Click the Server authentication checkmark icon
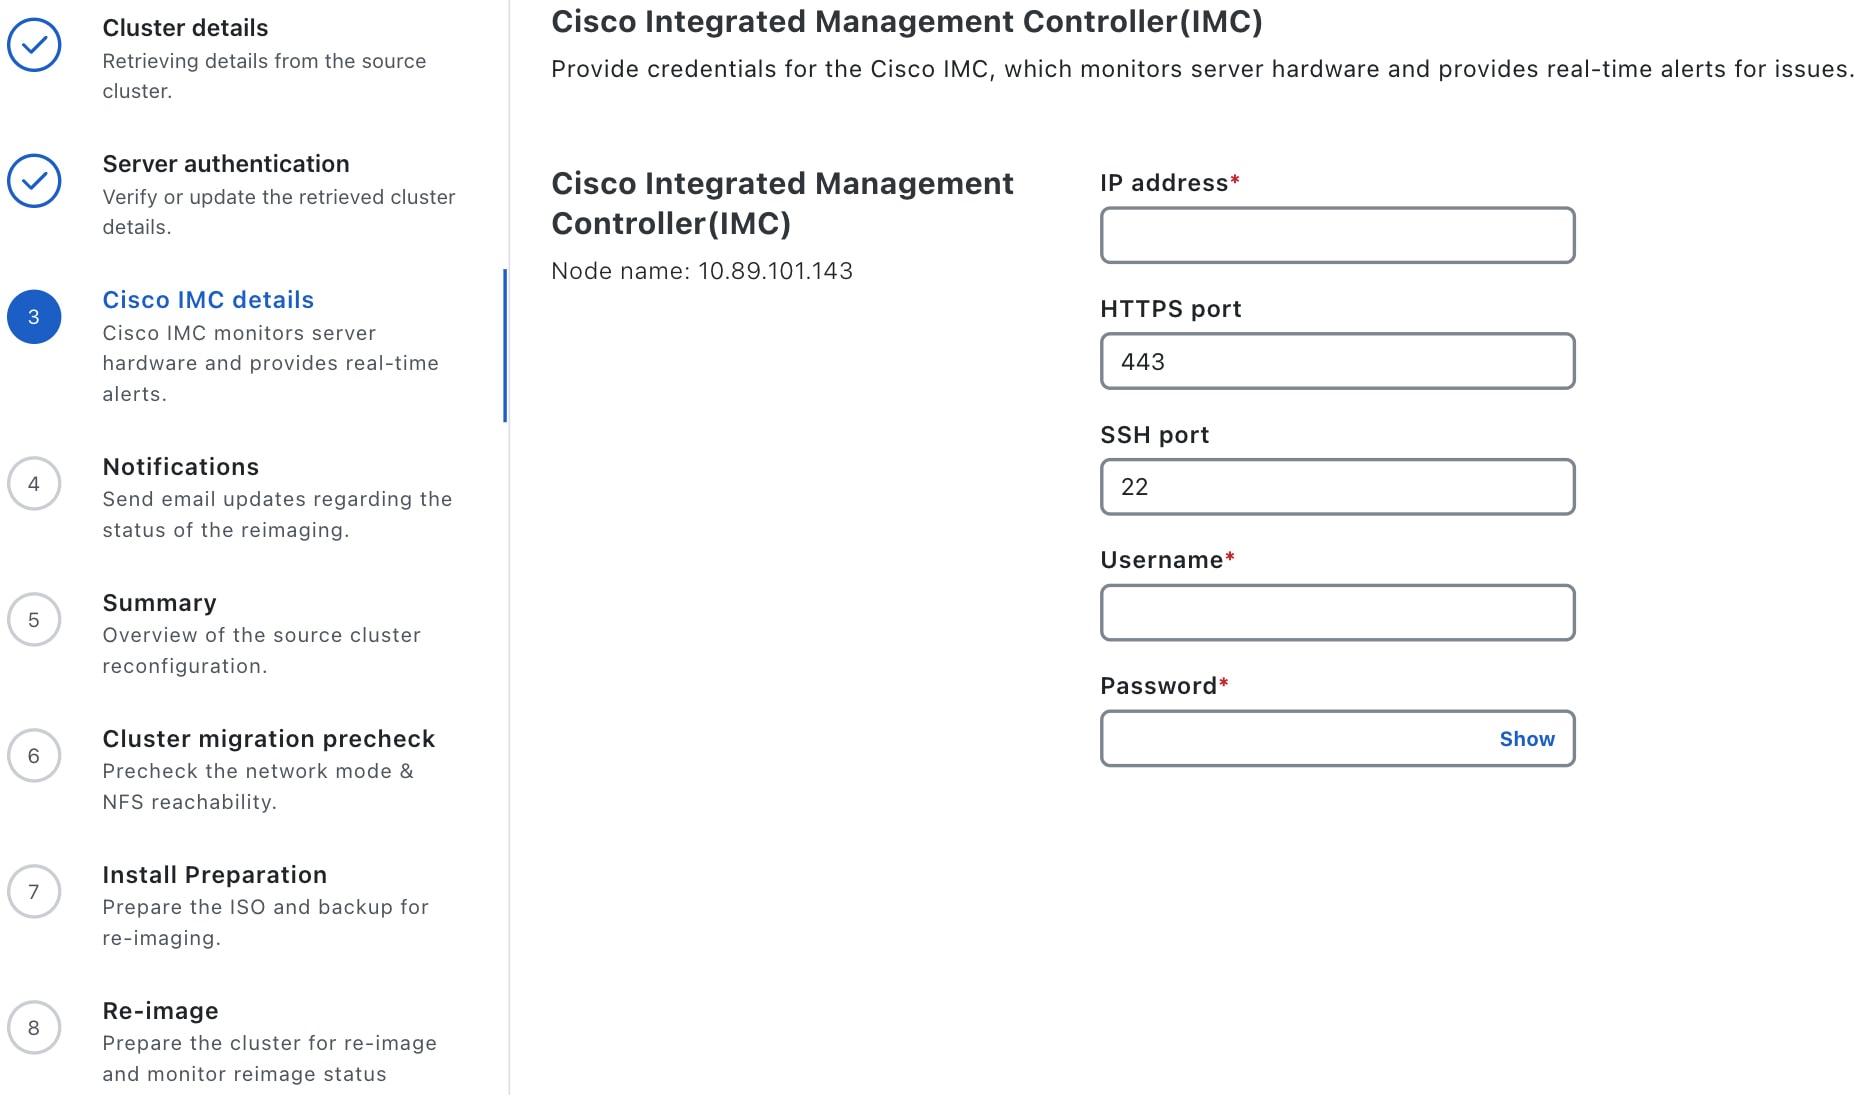 coord(34,181)
